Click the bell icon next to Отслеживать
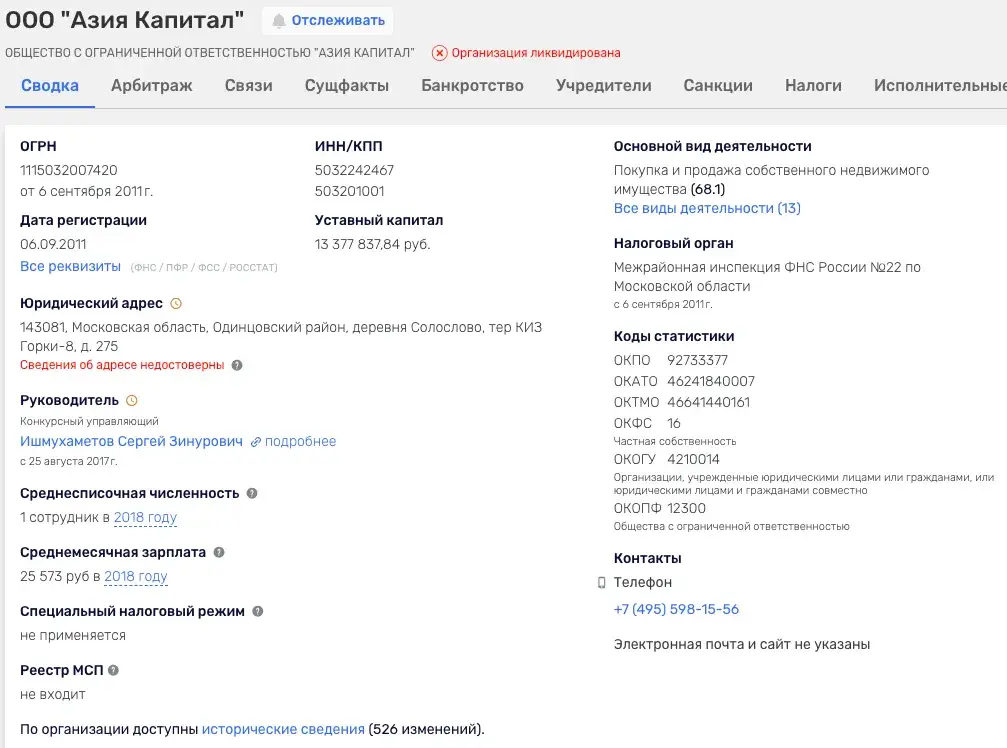Image resolution: width=1007 pixels, height=748 pixels. [279, 21]
